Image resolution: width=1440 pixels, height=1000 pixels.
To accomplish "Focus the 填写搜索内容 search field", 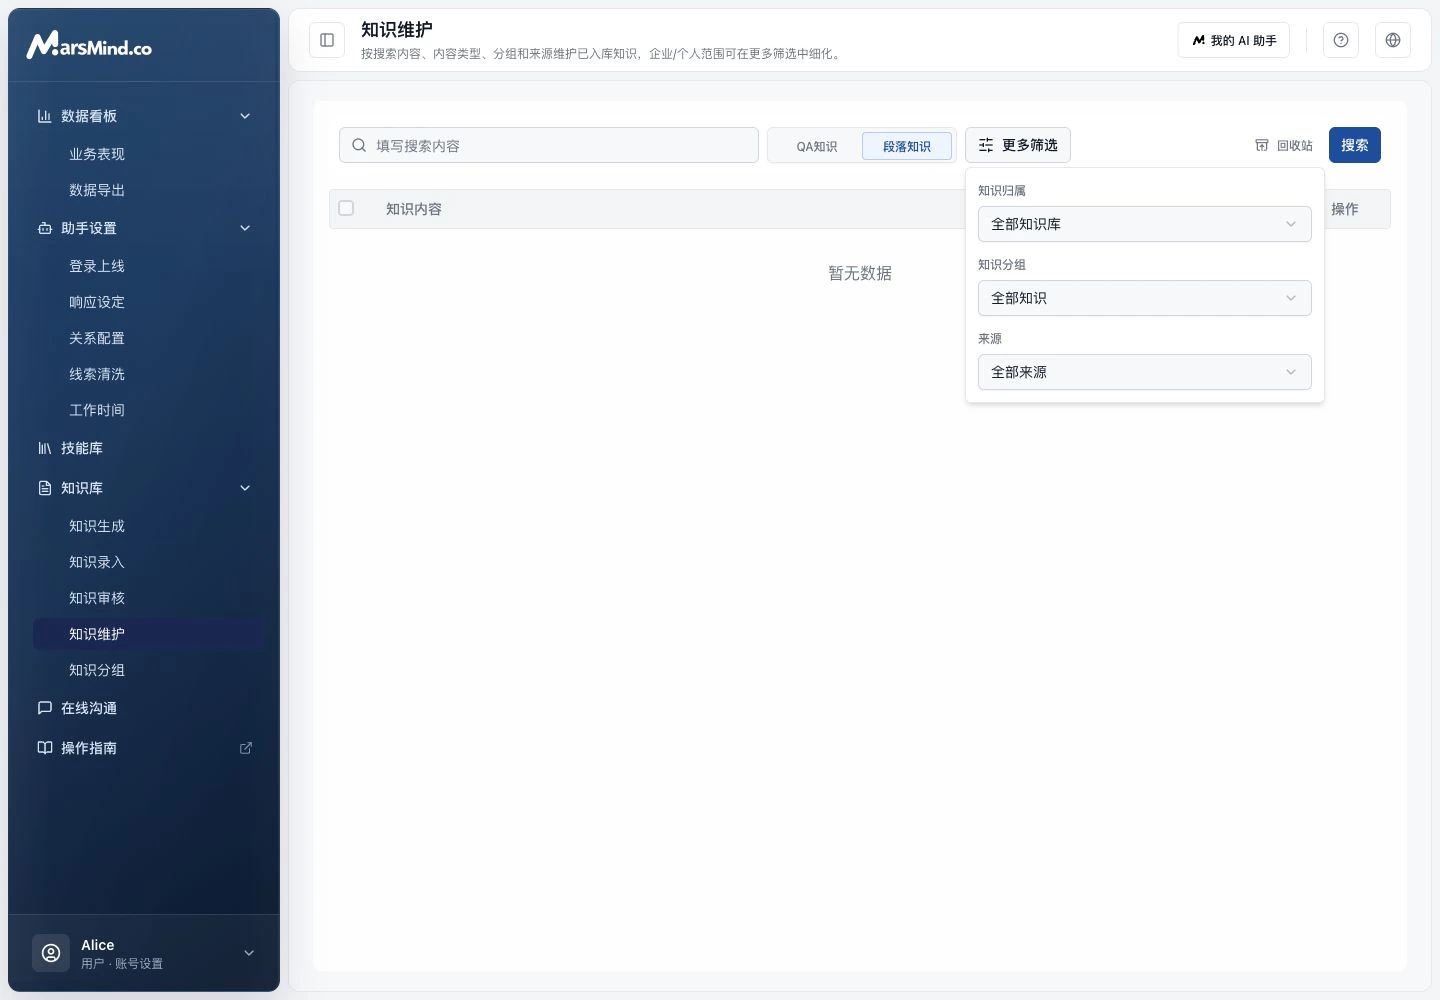I will pos(549,145).
